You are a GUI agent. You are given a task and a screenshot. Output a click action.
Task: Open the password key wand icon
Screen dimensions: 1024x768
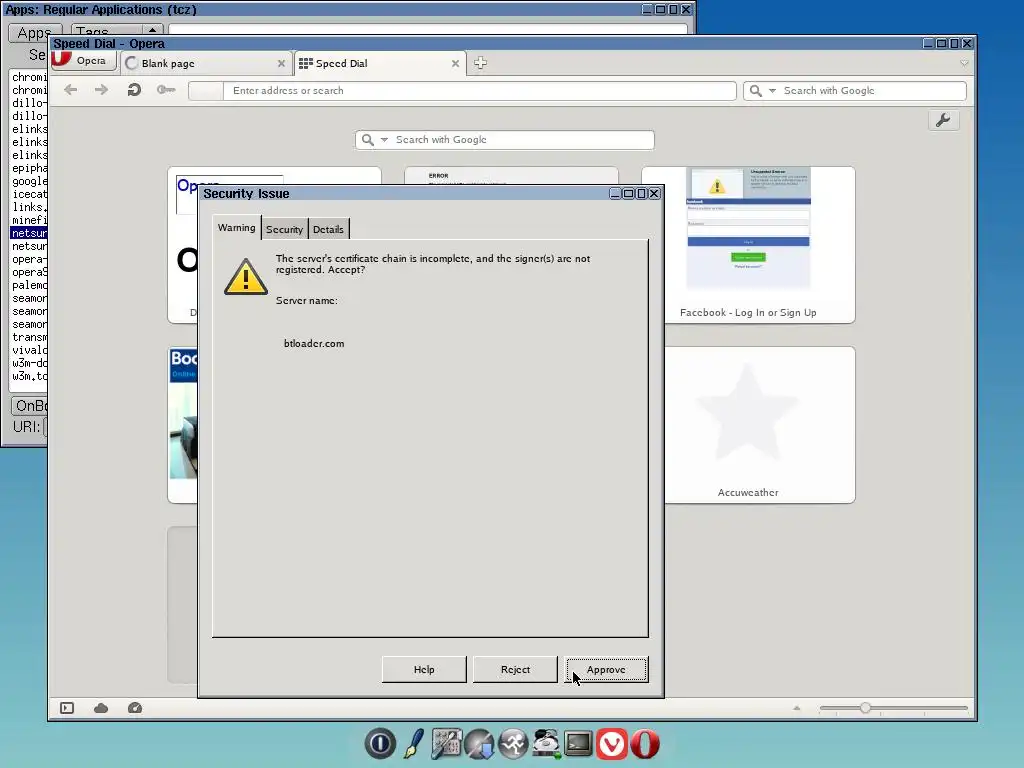coord(166,90)
